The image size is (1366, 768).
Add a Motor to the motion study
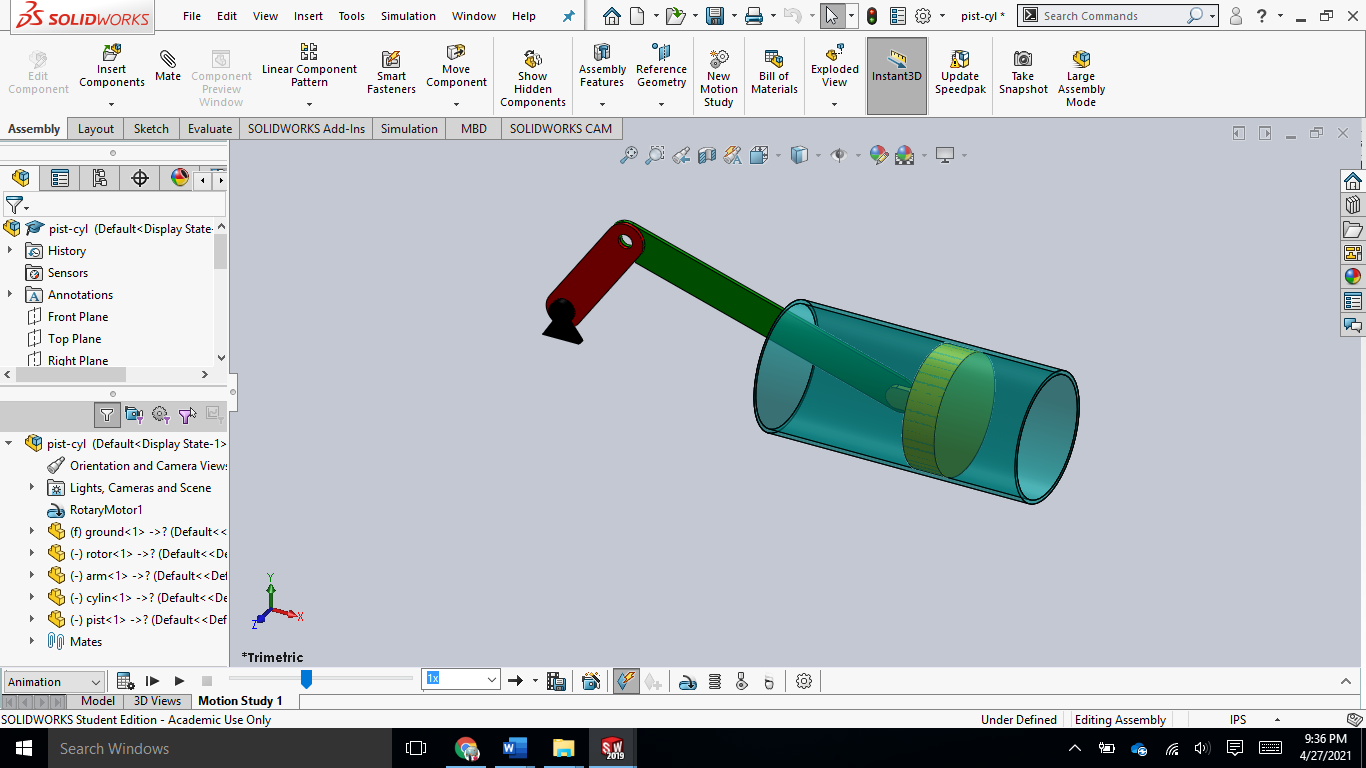click(x=688, y=681)
